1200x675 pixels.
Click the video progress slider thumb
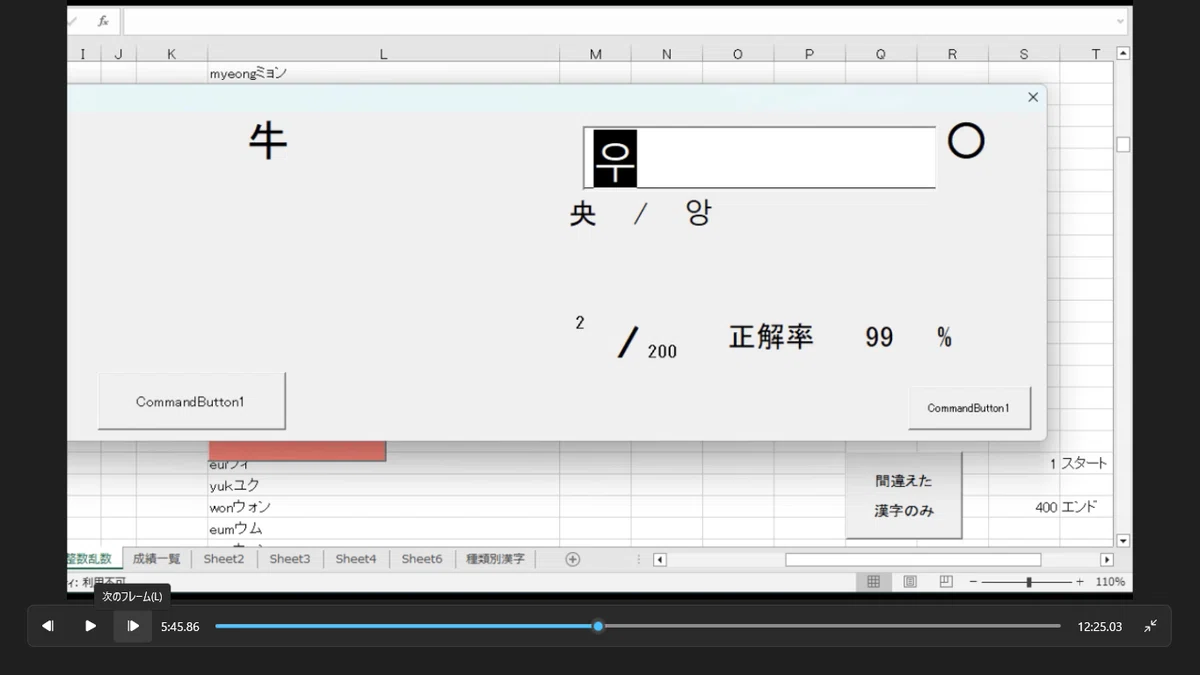598,626
